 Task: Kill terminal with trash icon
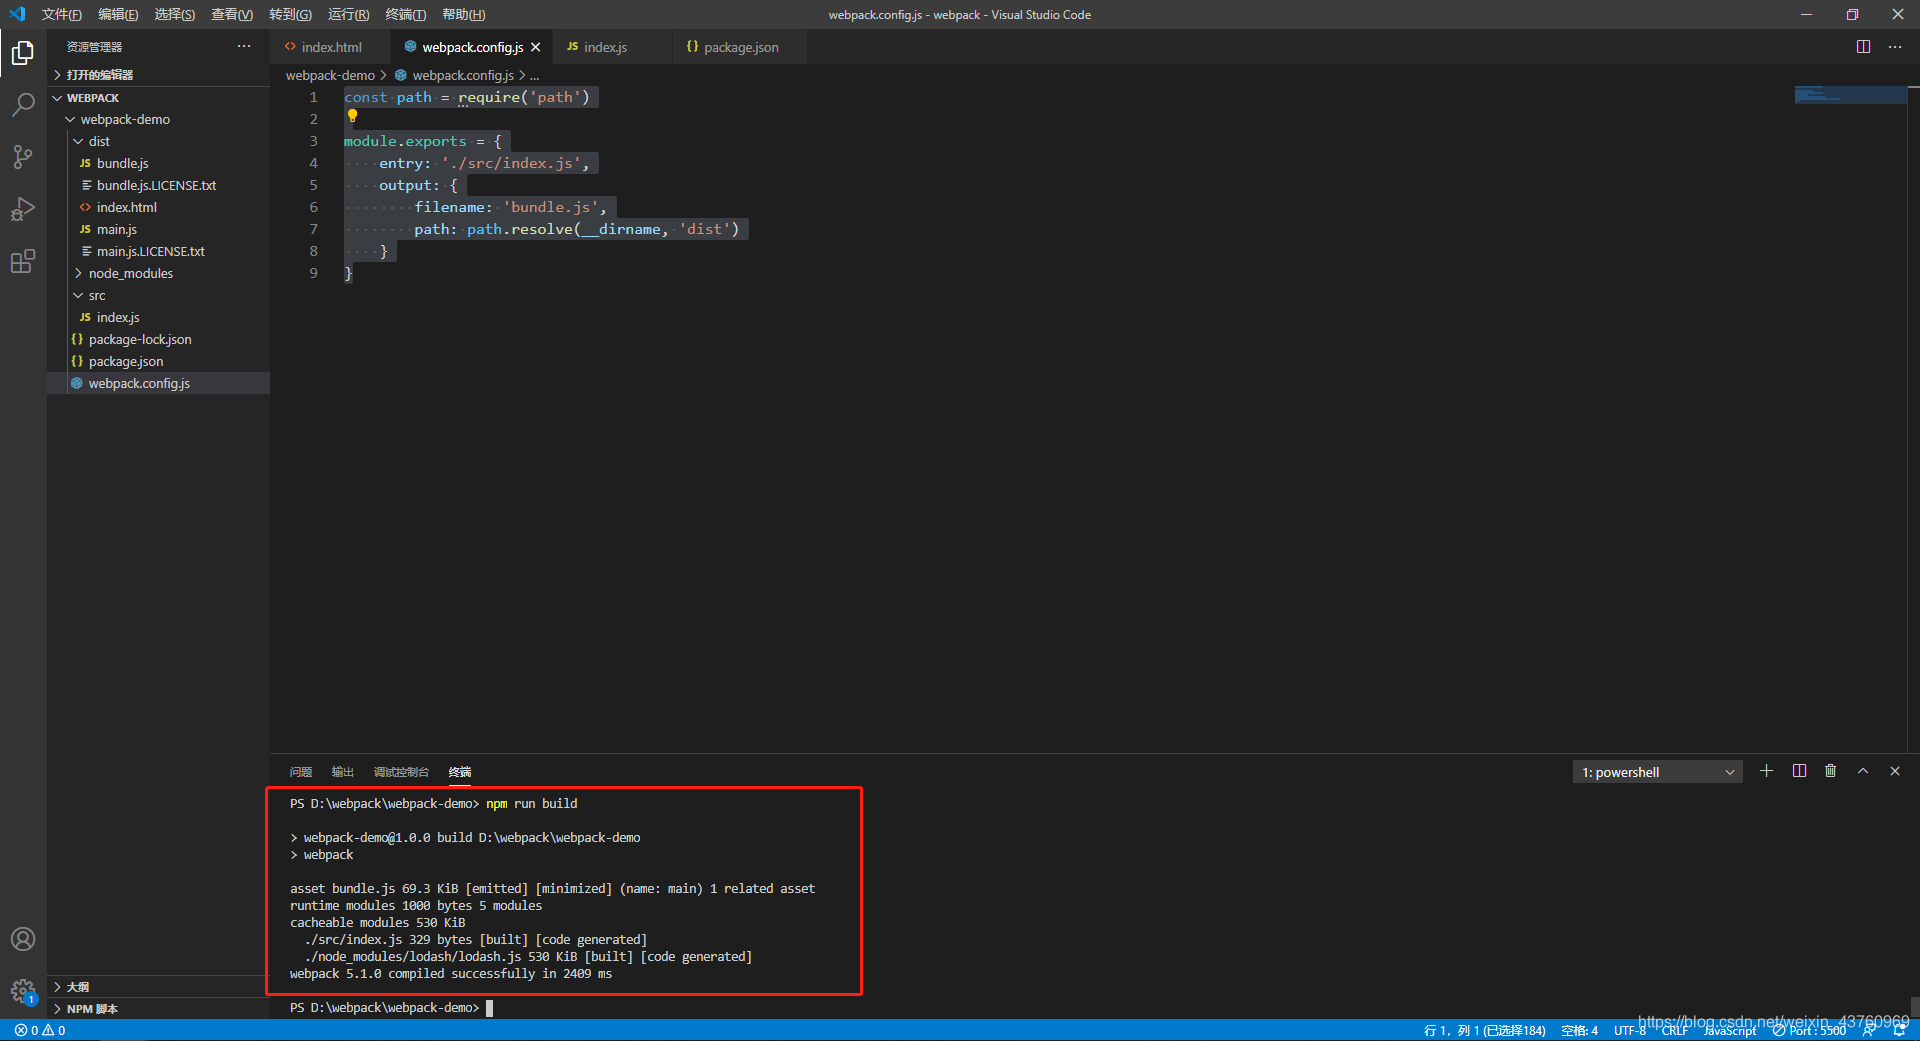[1831, 771]
